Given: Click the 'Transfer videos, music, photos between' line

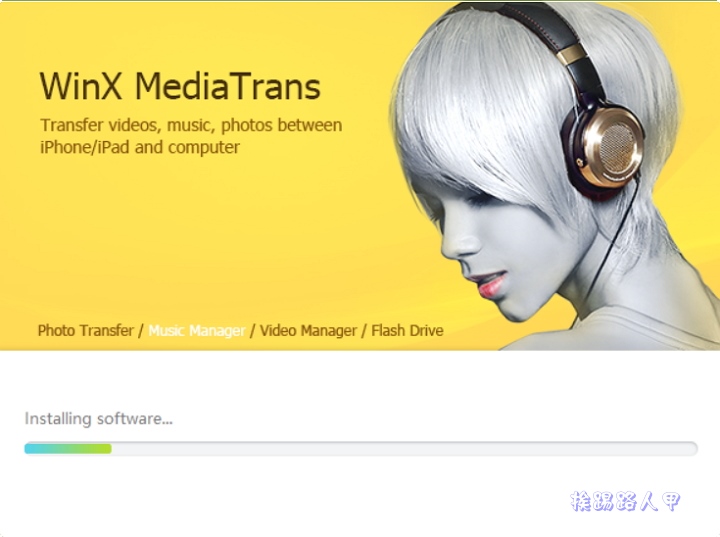Looking at the screenshot, I should click(x=191, y=125).
